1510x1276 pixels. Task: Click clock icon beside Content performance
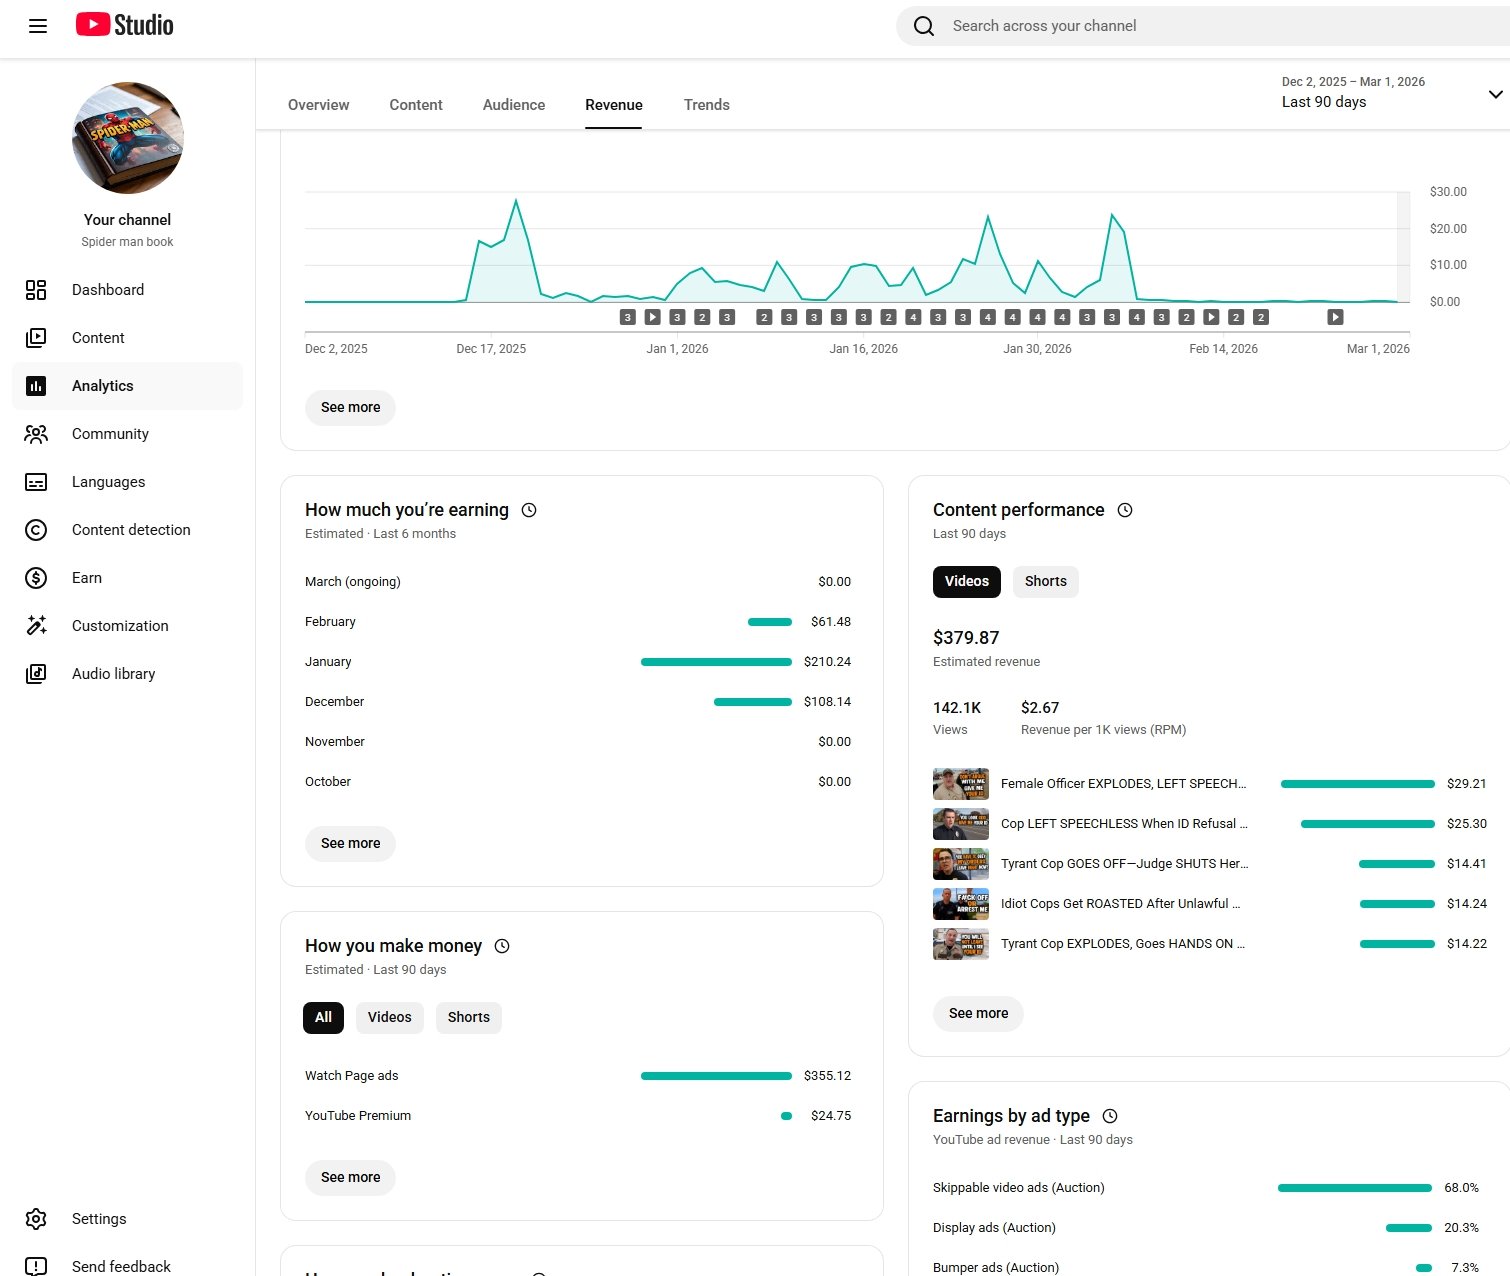[x=1125, y=510]
